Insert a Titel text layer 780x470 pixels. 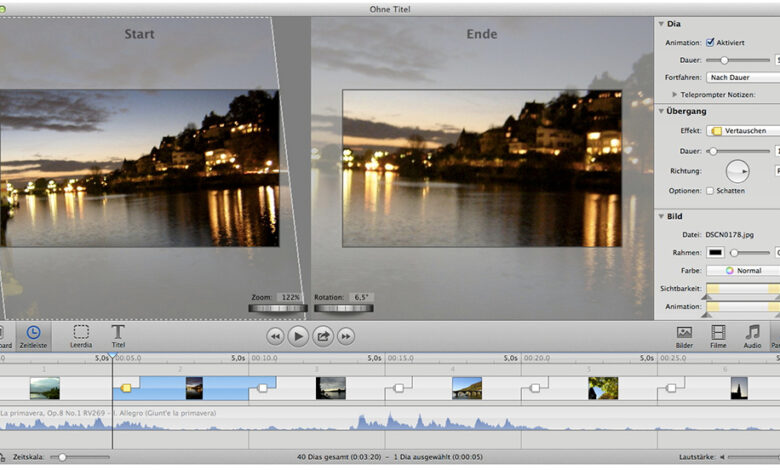point(118,335)
